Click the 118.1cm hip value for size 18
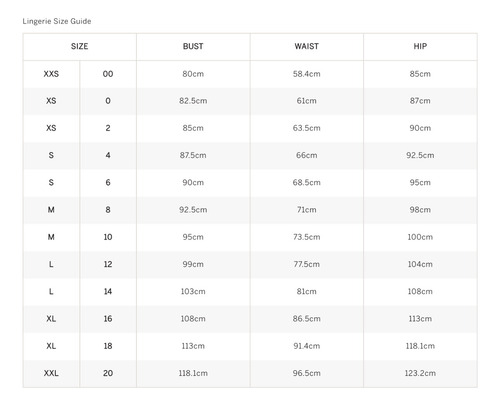Viewport: 500px width, 406px height. [420, 346]
